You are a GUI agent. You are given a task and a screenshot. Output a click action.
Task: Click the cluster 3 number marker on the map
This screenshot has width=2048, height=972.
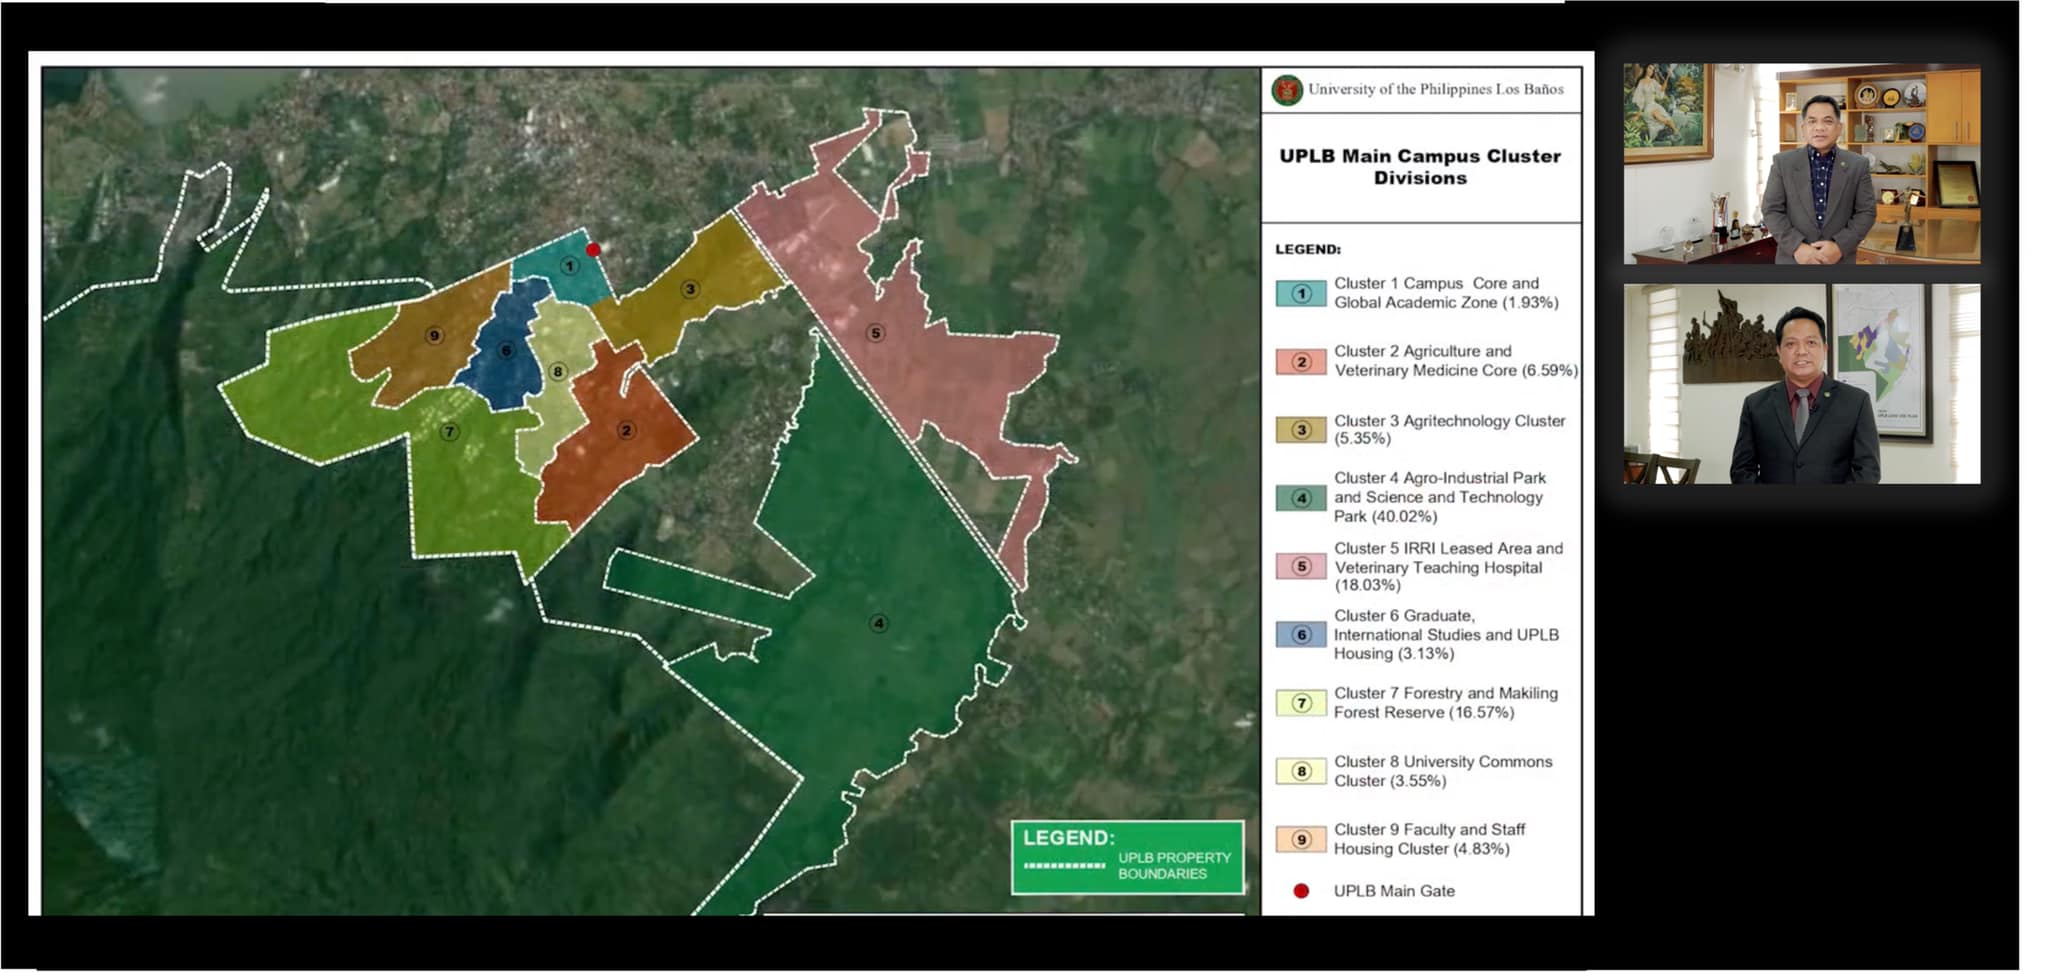pos(689,289)
